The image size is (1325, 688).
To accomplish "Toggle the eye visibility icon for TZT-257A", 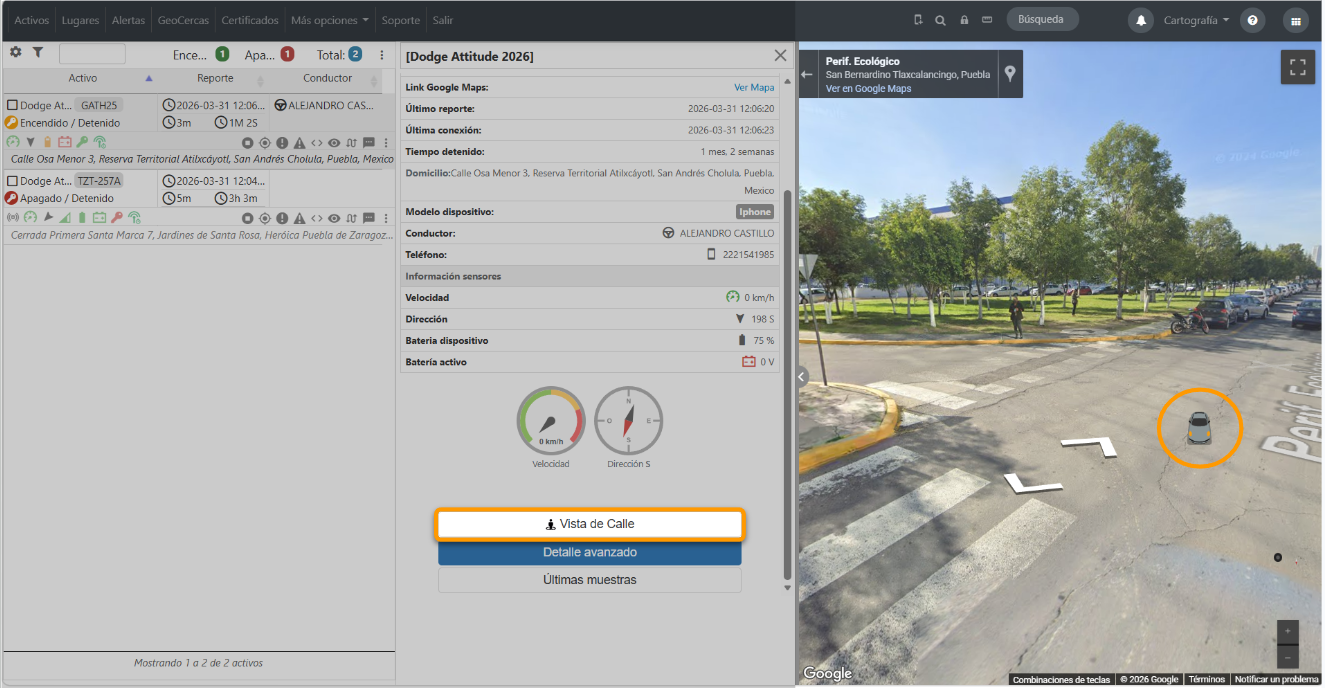I will pyautogui.click(x=334, y=218).
